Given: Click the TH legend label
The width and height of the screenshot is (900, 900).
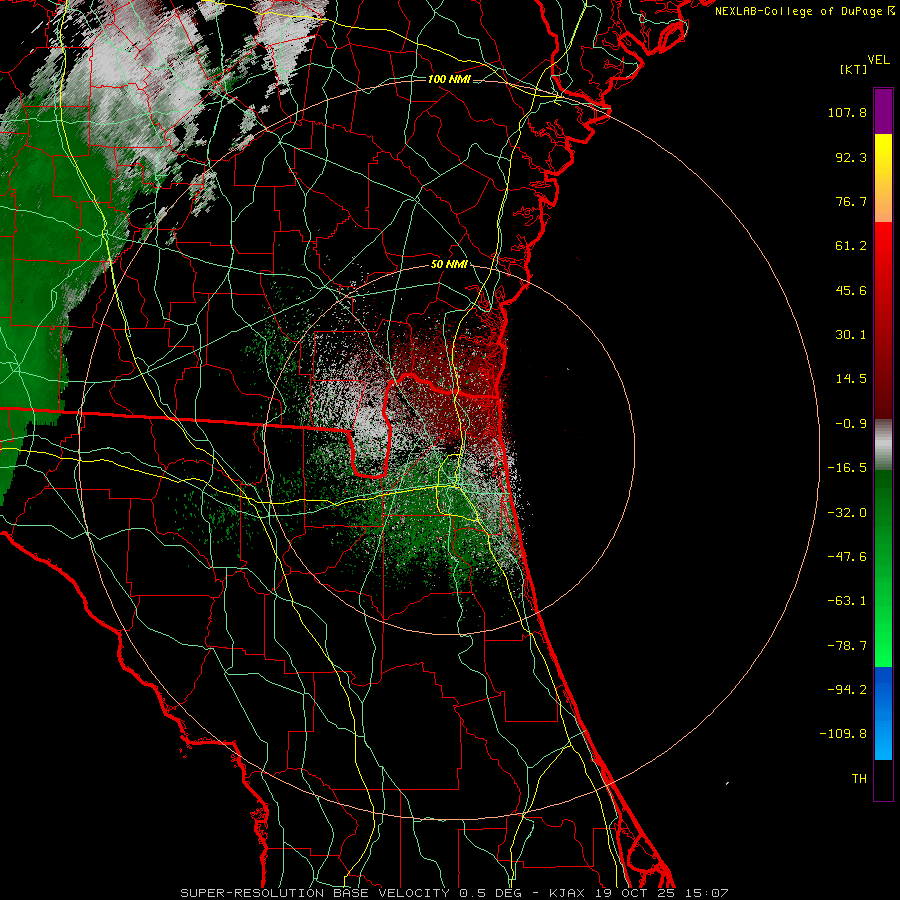Looking at the screenshot, I should click(x=859, y=779).
